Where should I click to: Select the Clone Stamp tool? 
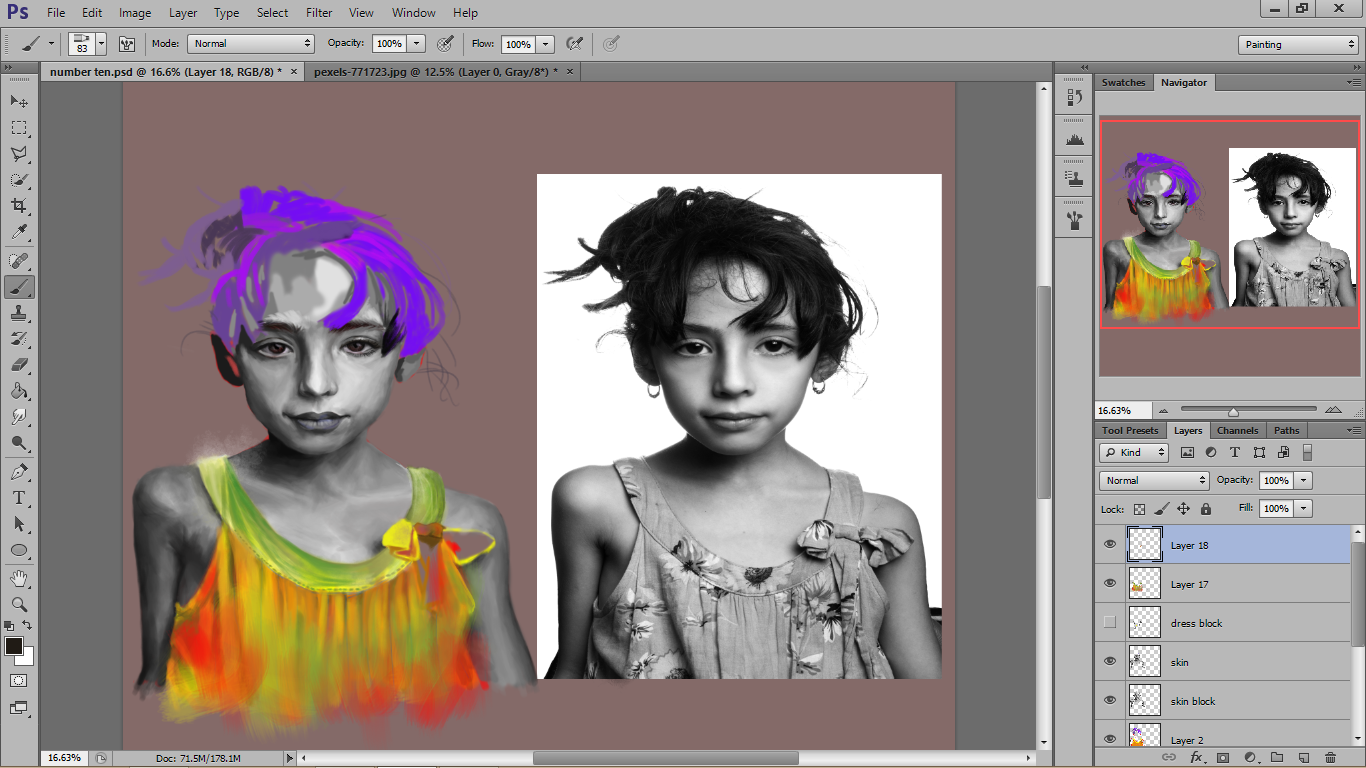tap(19, 313)
